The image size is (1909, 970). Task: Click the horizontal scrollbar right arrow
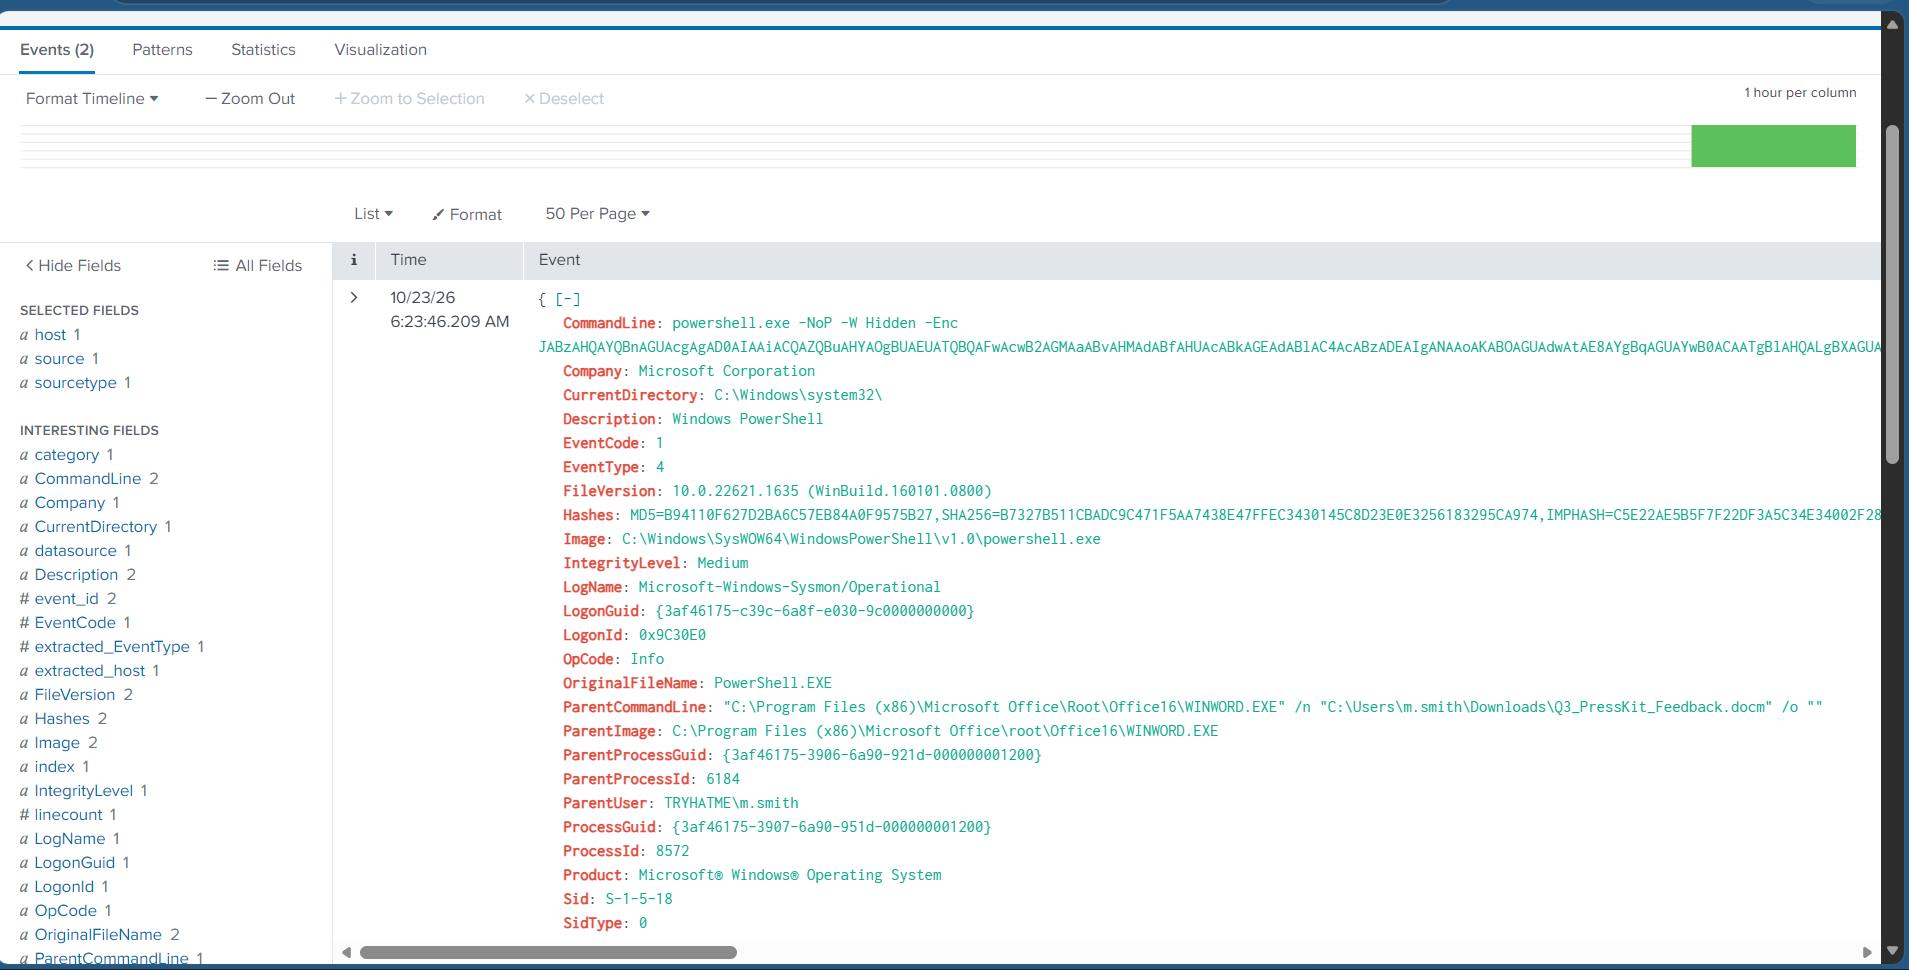[1866, 952]
